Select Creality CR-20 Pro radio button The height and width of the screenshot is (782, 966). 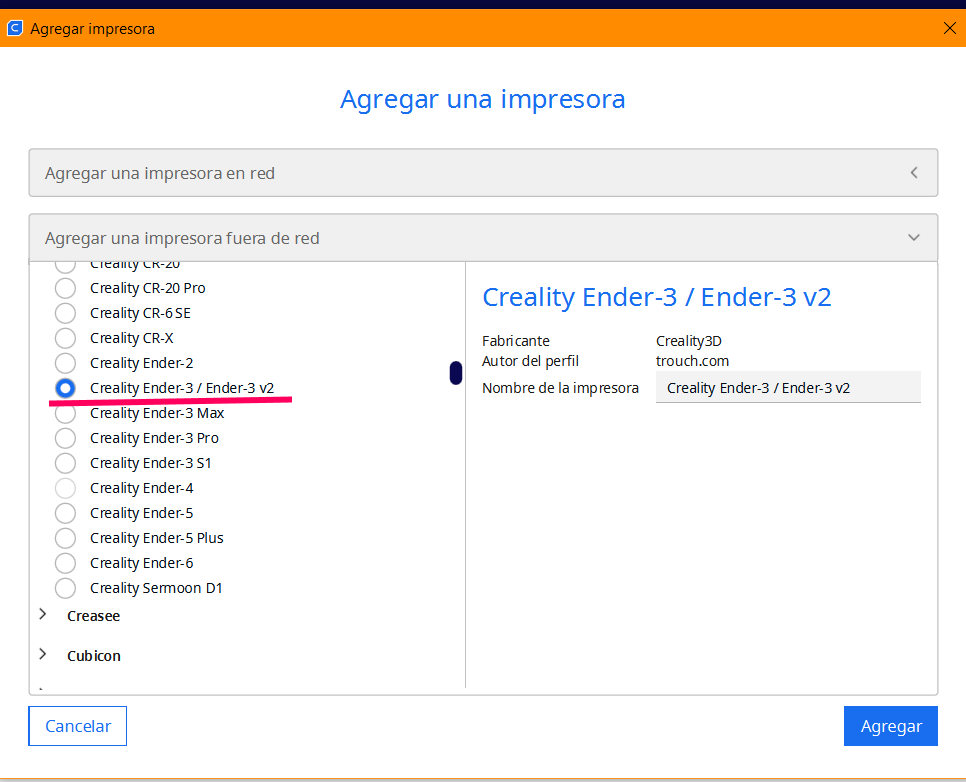65,288
